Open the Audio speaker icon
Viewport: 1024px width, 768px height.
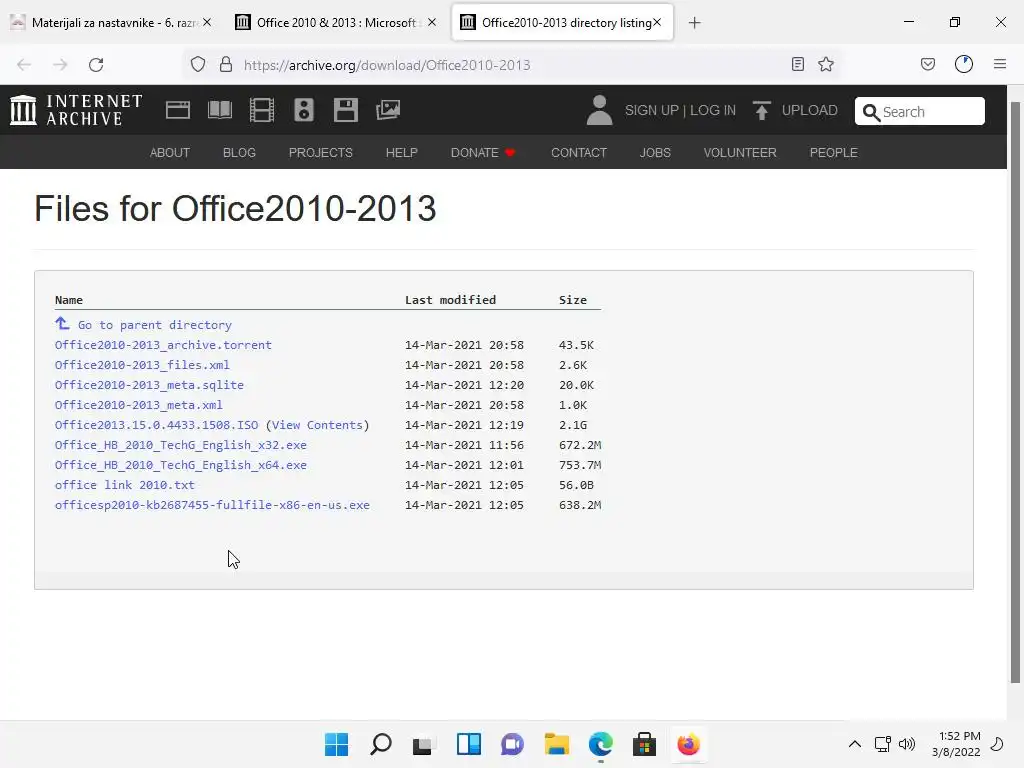click(304, 110)
